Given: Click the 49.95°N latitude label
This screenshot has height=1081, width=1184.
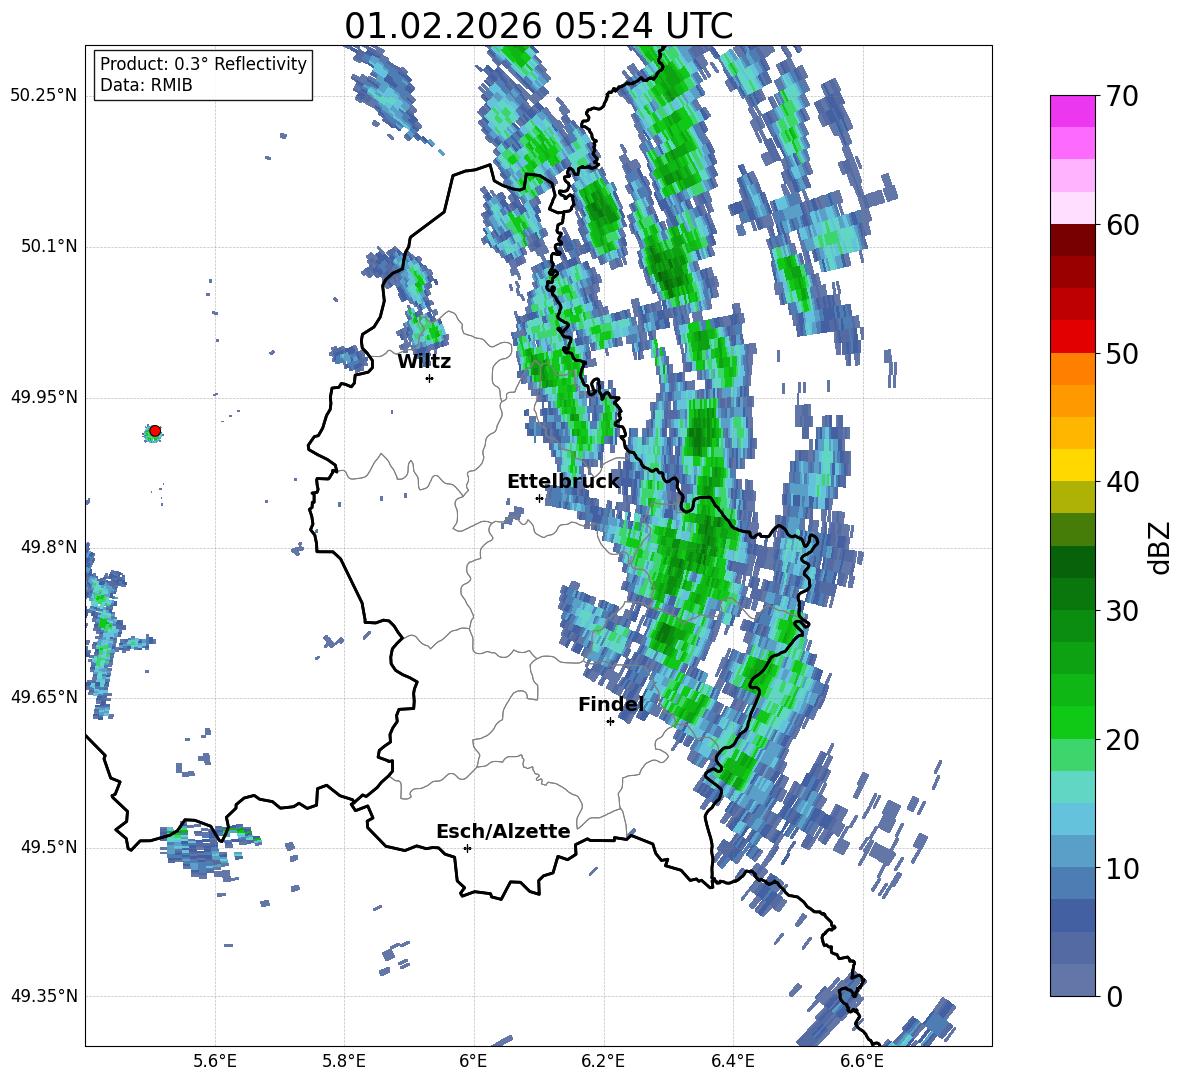Looking at the screenshot, I should (44, 396).
